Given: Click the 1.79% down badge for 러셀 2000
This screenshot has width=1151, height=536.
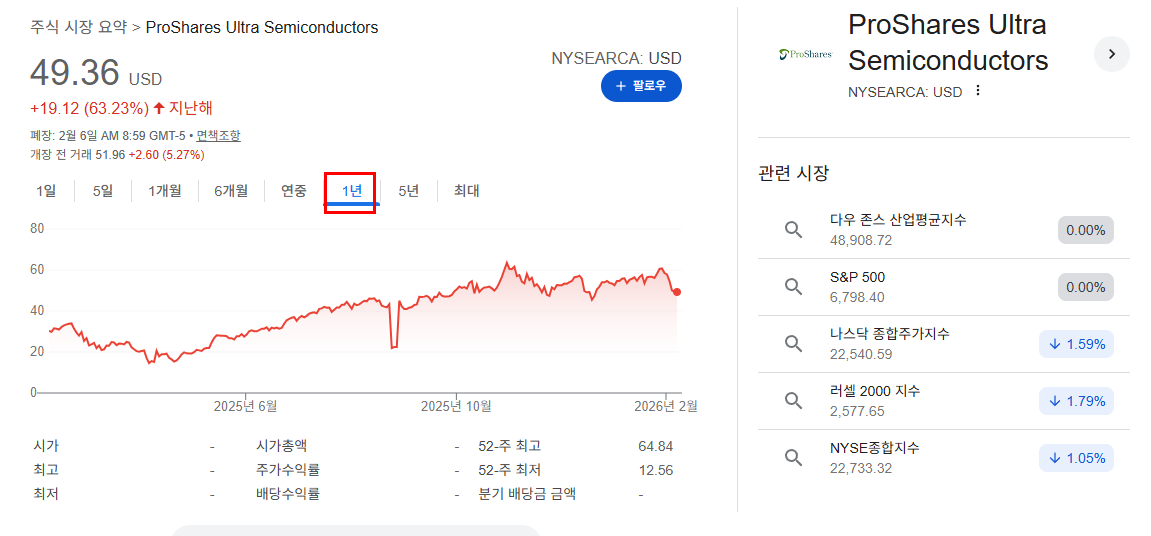Looking at the screenshot, I should point(1077,401).
